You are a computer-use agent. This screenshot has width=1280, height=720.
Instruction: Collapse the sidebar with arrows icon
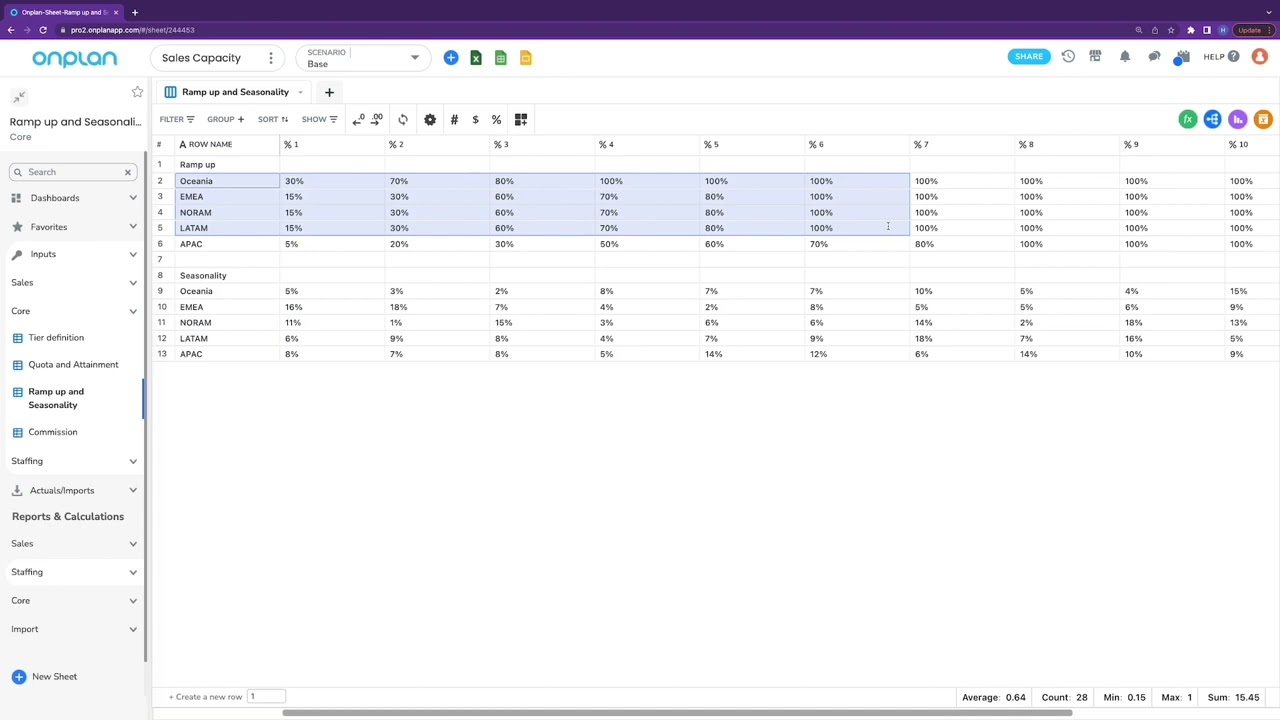pyautogui.click(x=19, y=97)
